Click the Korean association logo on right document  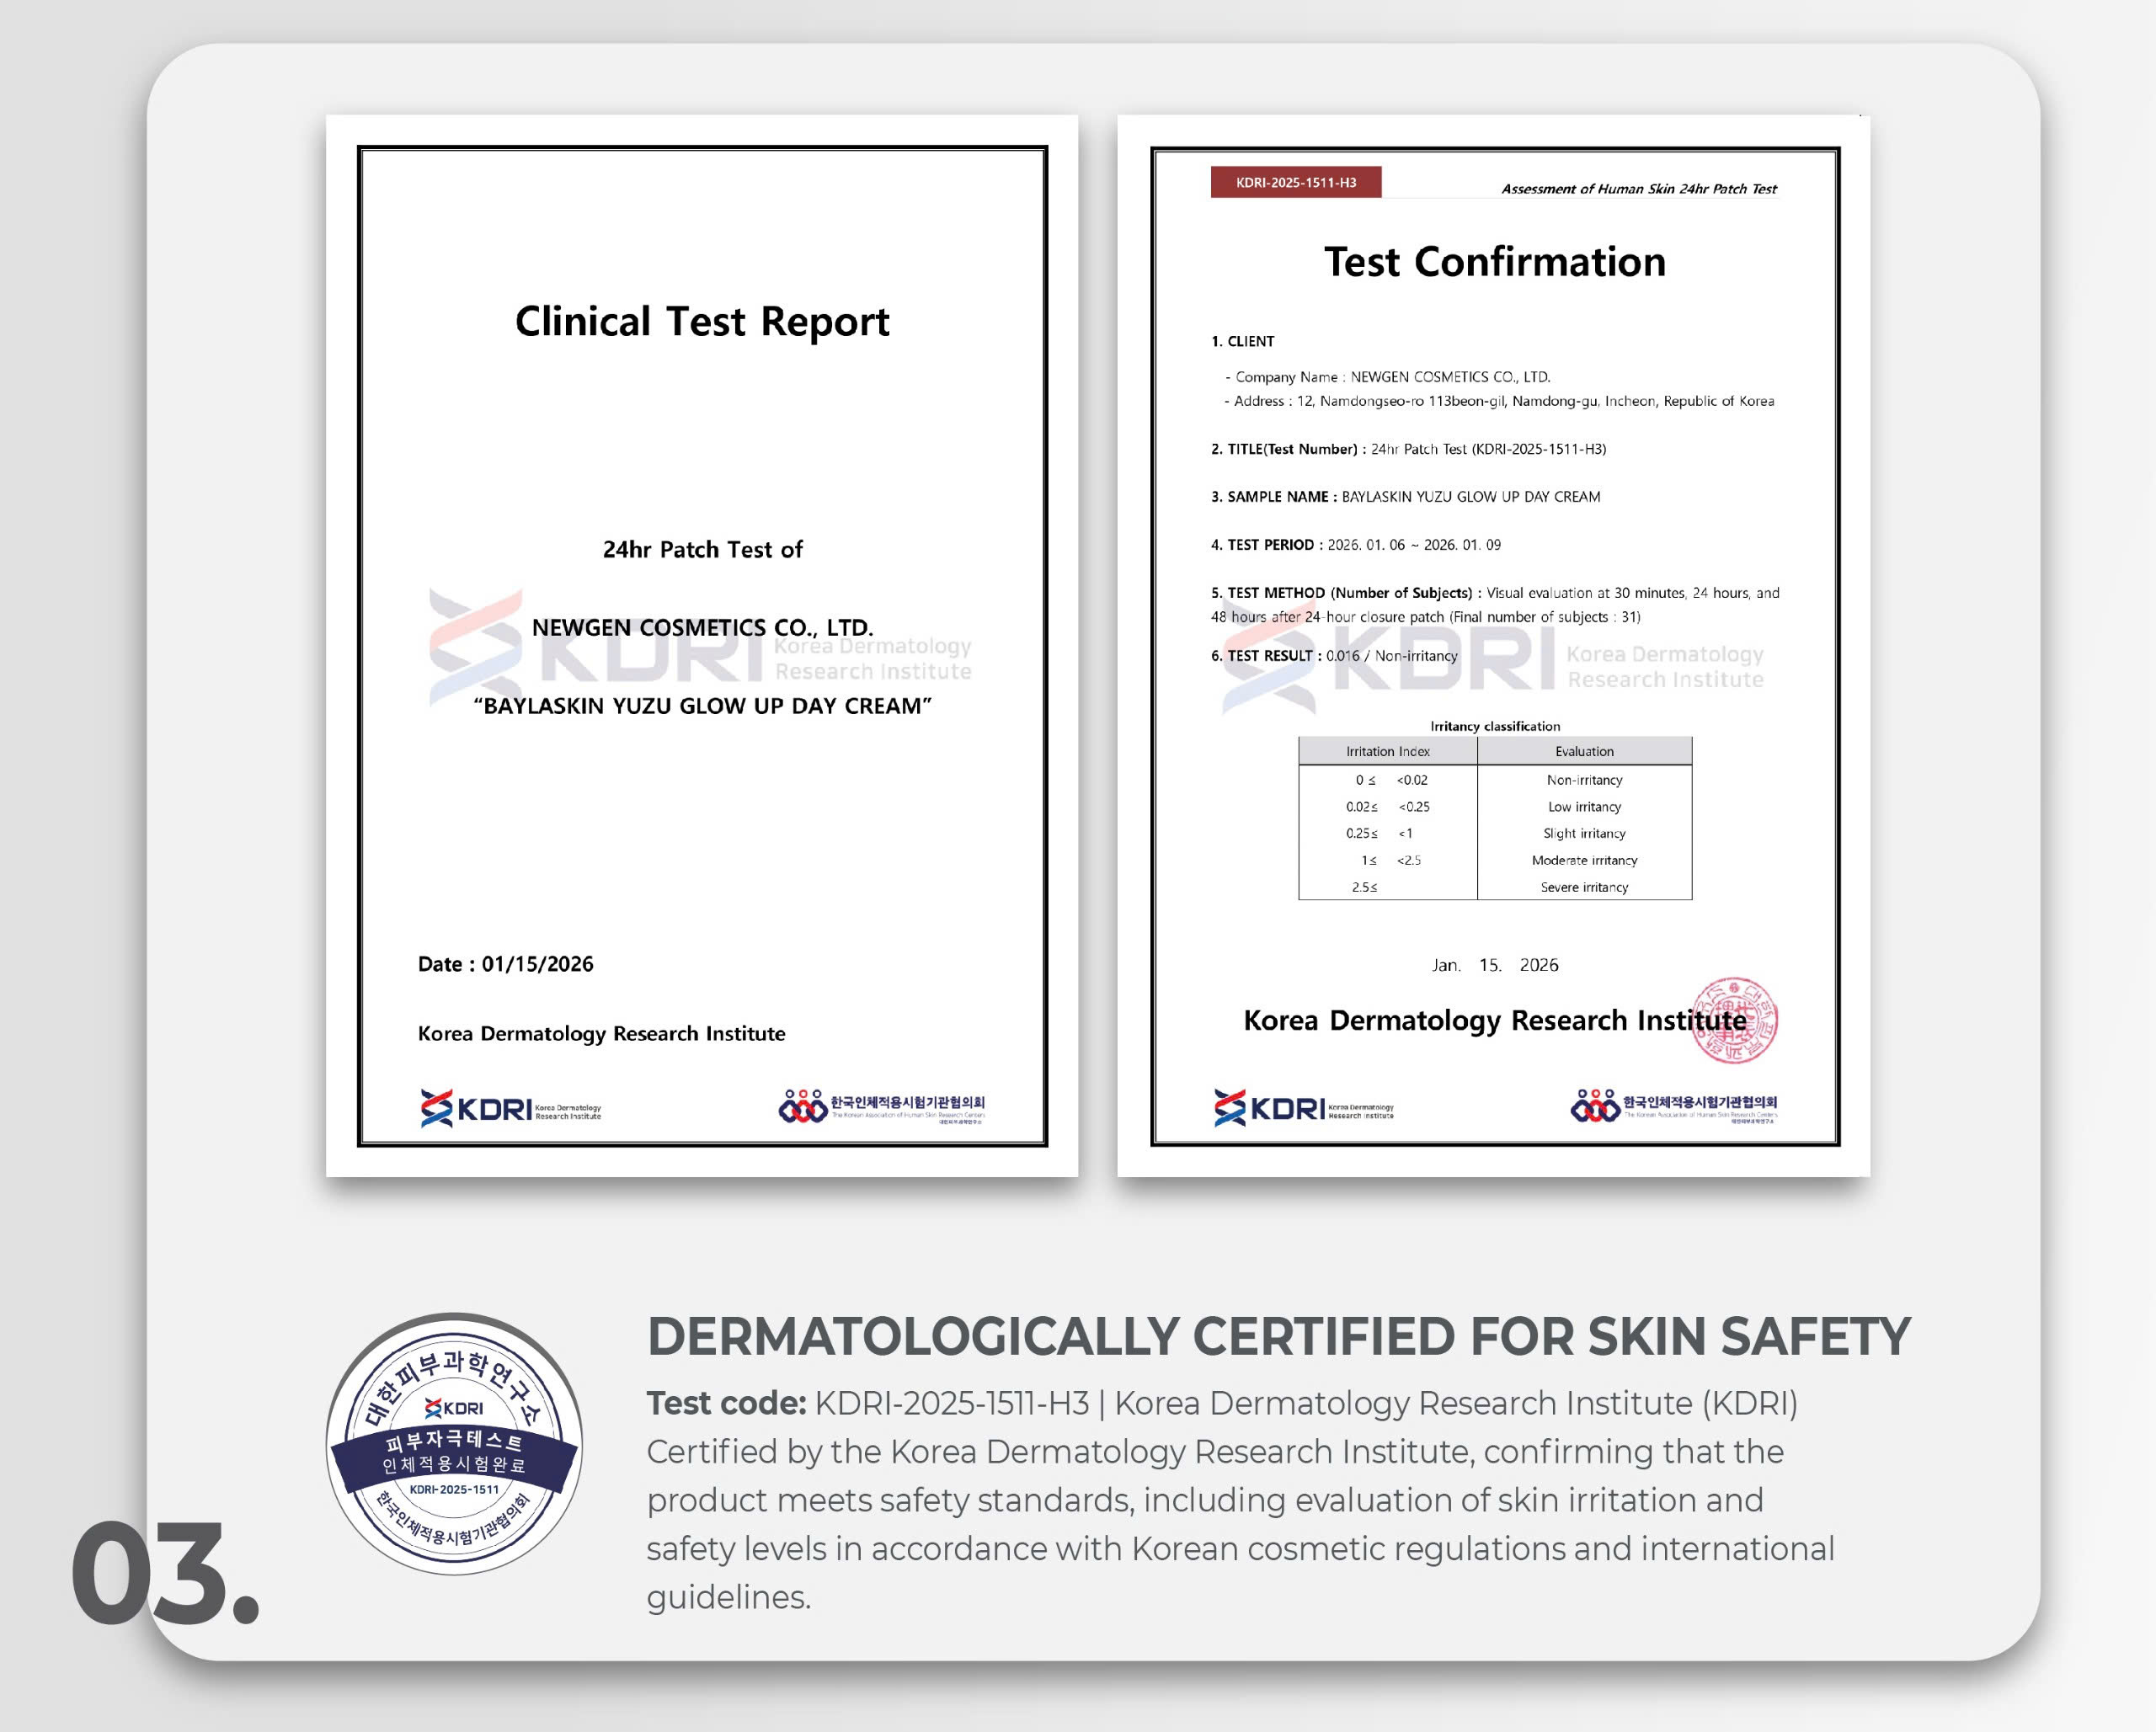point(1673,1106)
